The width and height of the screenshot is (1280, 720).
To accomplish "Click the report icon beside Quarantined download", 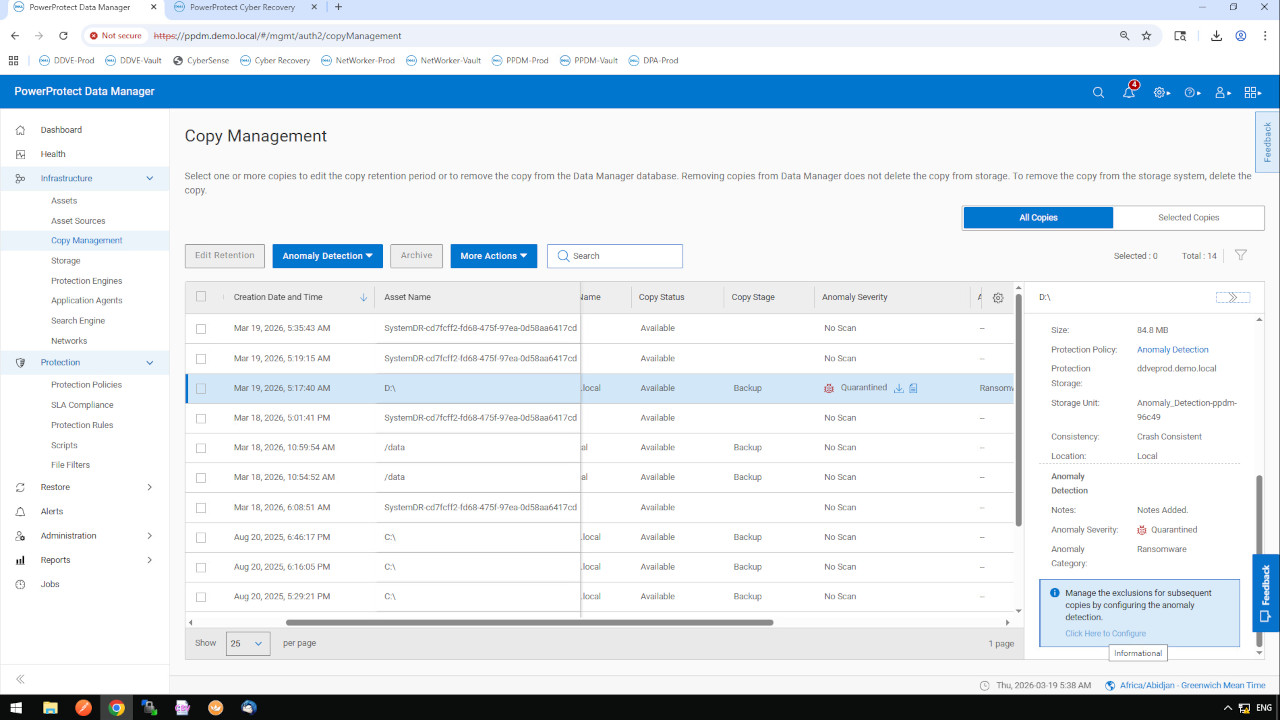I will (913, 388).
